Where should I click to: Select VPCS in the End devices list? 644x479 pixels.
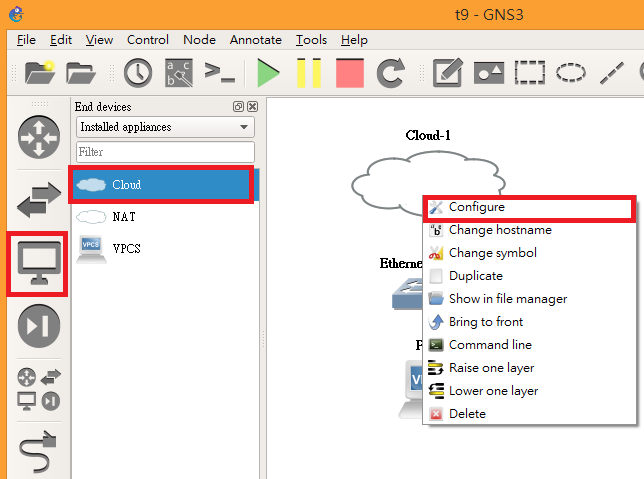pyautogui.click(x=165, y=249)
